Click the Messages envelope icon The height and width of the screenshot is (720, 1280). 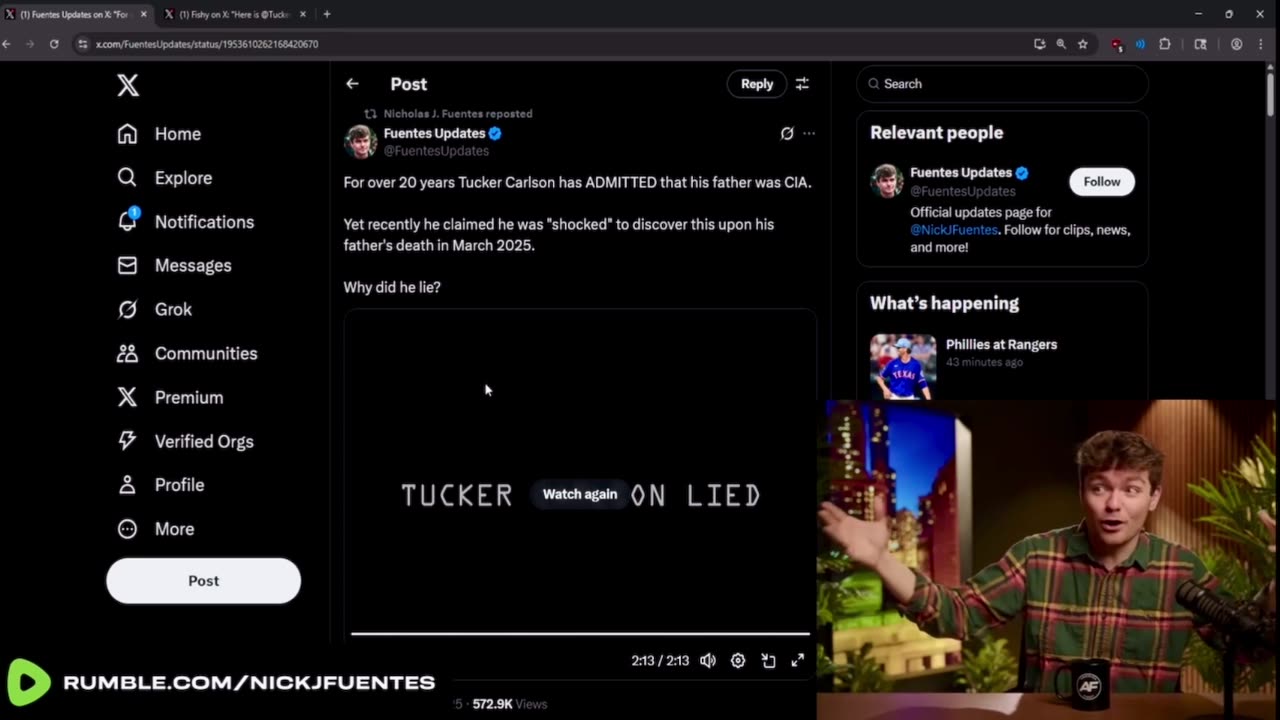click(127, 266)
